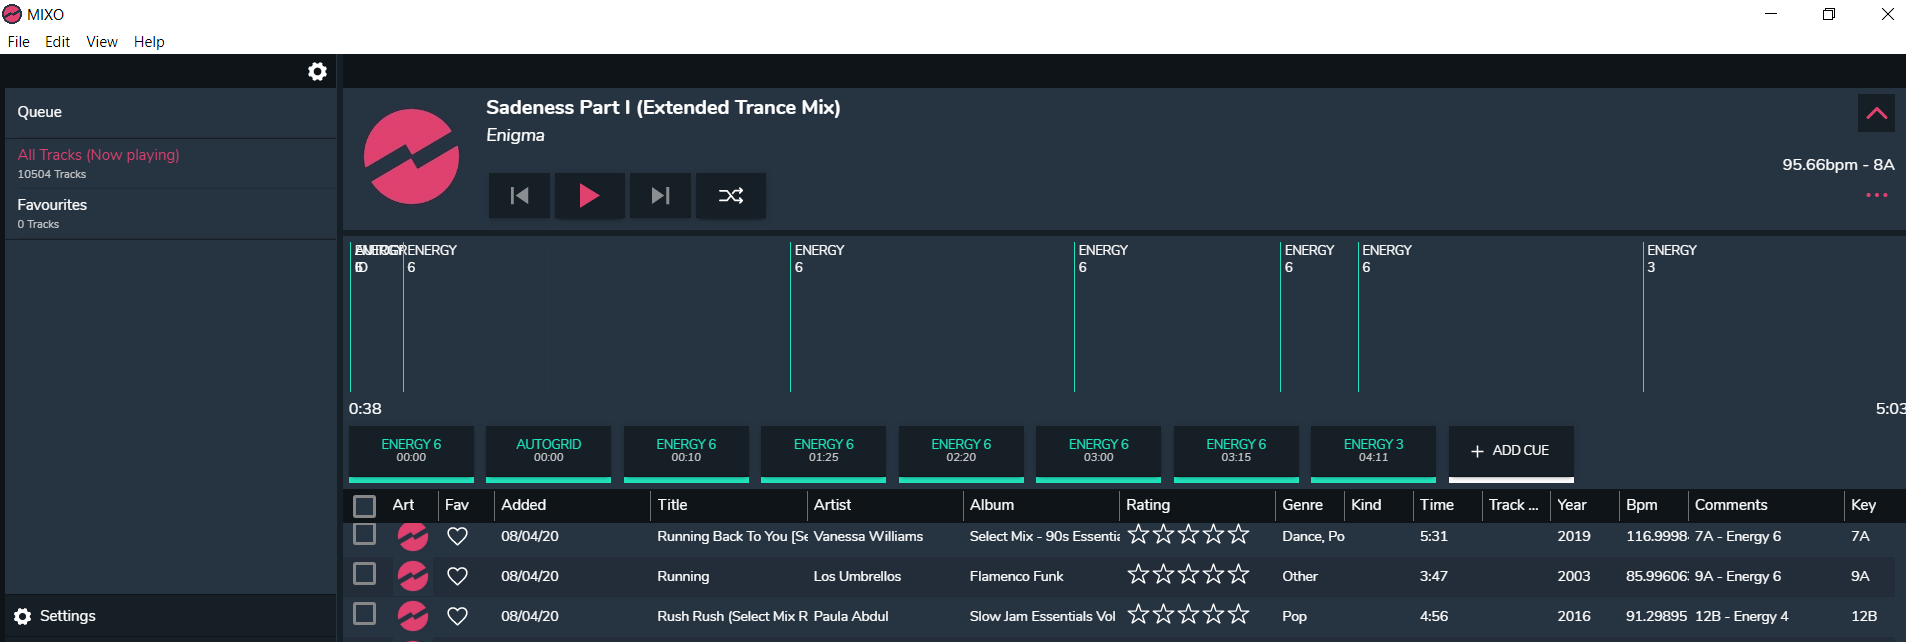This screenshot has height=642, width=1906.
Task: Check the box for Running Back To You
Action: pos(365,535)
